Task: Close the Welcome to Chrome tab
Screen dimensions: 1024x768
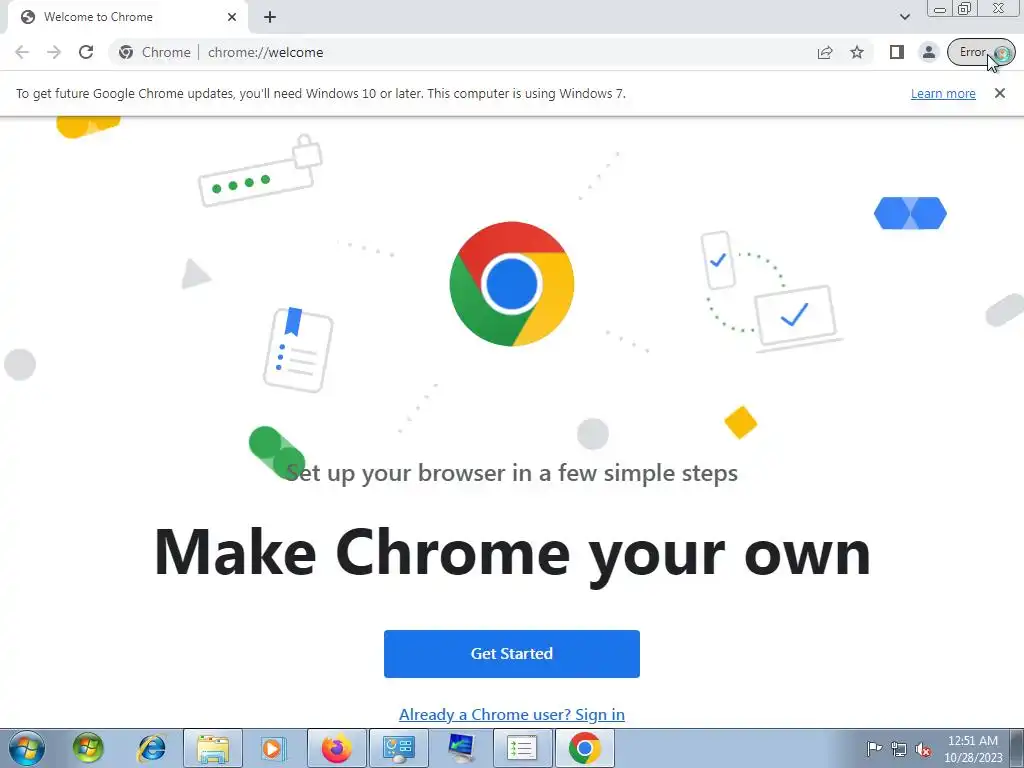Action: tap(232, 17)
